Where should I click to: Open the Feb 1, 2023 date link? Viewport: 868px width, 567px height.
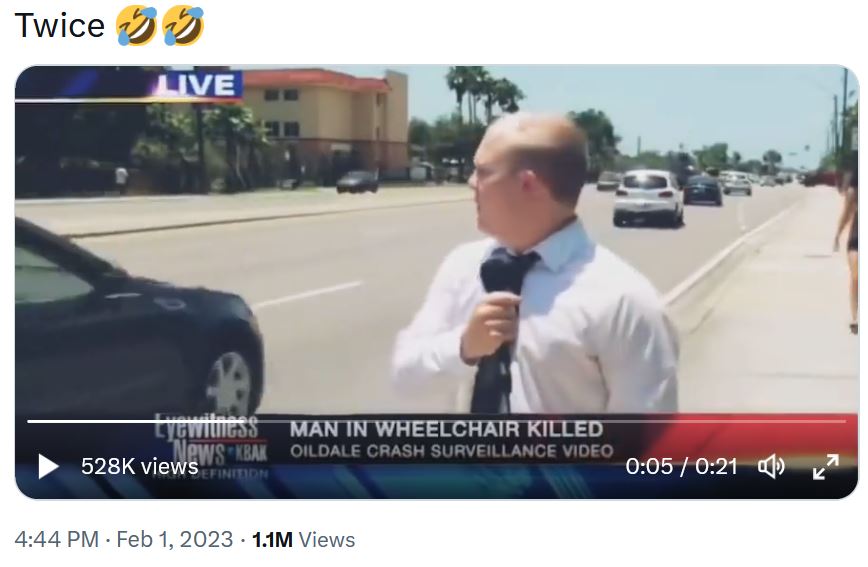175,539
